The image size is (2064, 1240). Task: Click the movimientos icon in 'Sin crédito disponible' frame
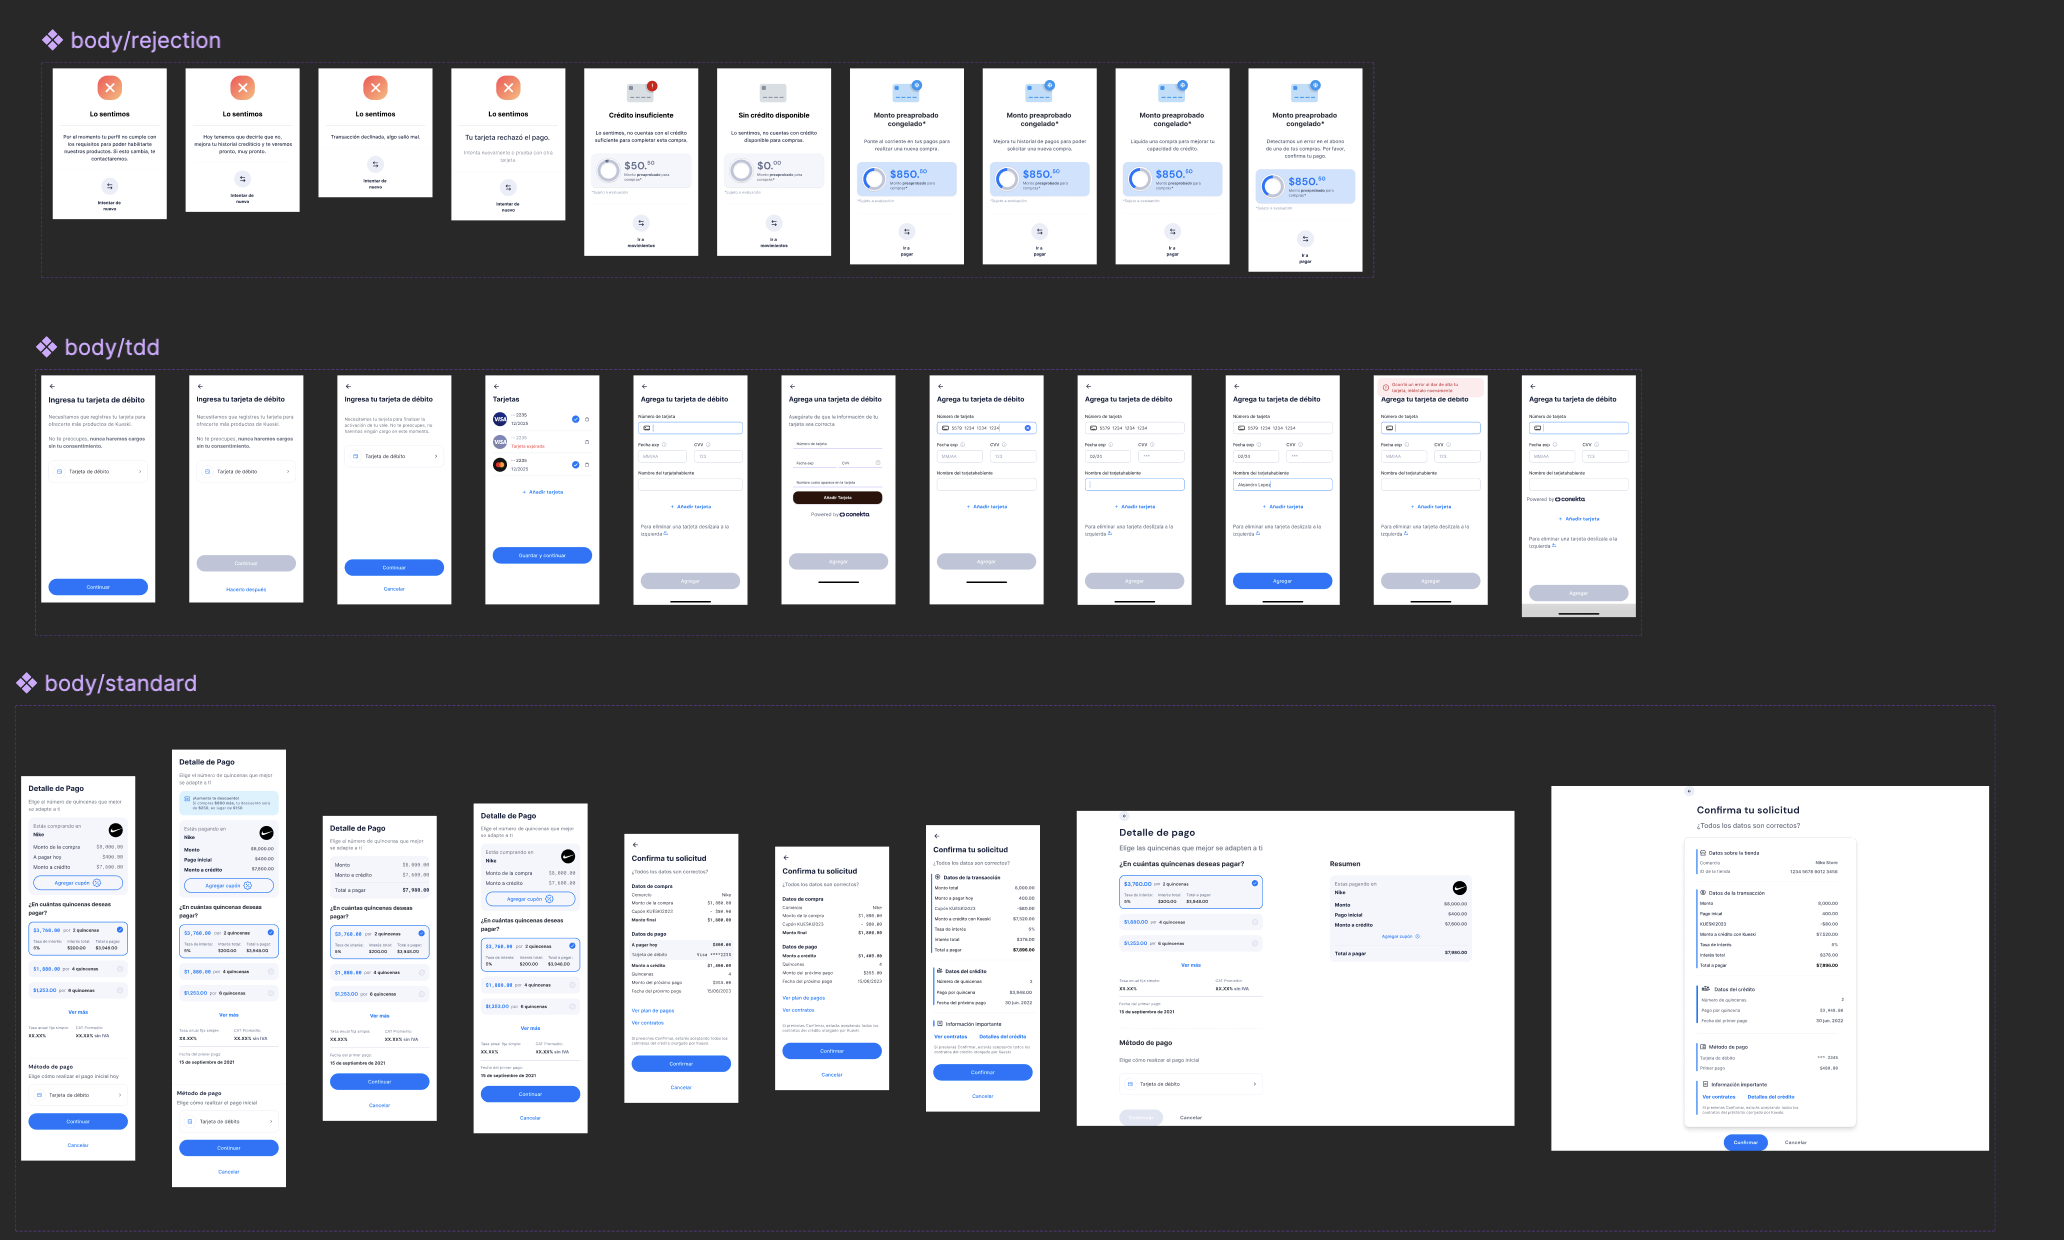[774, 223]
